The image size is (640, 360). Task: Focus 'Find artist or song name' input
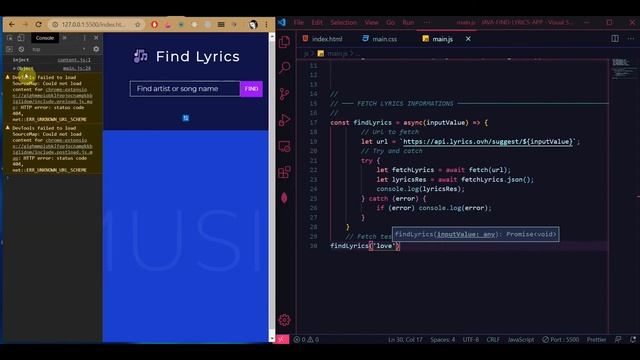pos(185,89)
